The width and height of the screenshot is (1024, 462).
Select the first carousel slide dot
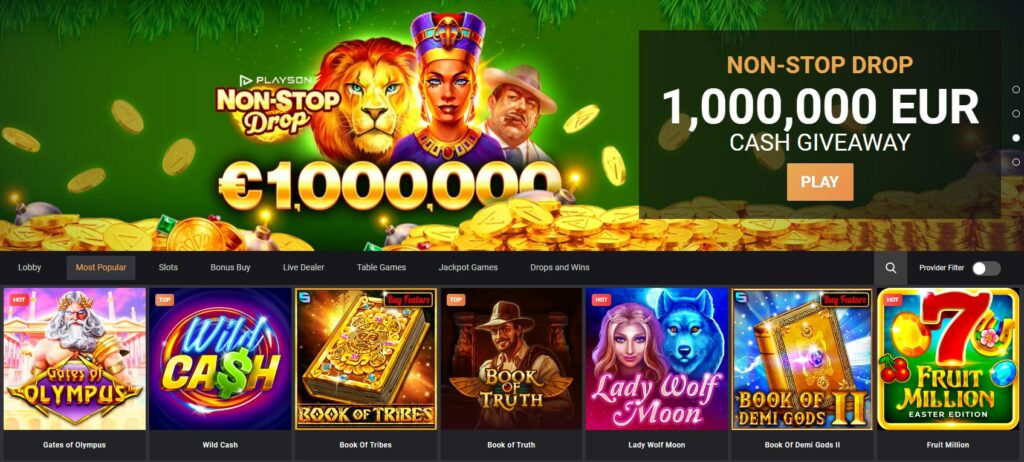coord(1016,89)
